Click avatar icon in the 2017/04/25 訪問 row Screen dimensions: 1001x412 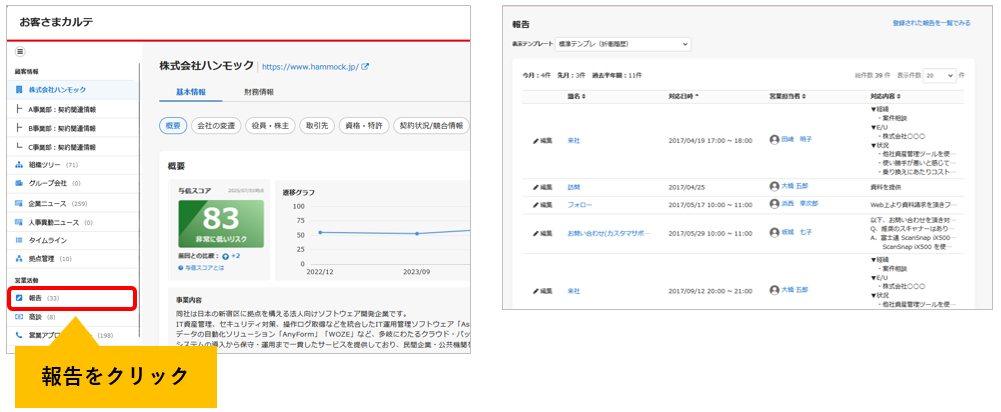coord(774,187)
